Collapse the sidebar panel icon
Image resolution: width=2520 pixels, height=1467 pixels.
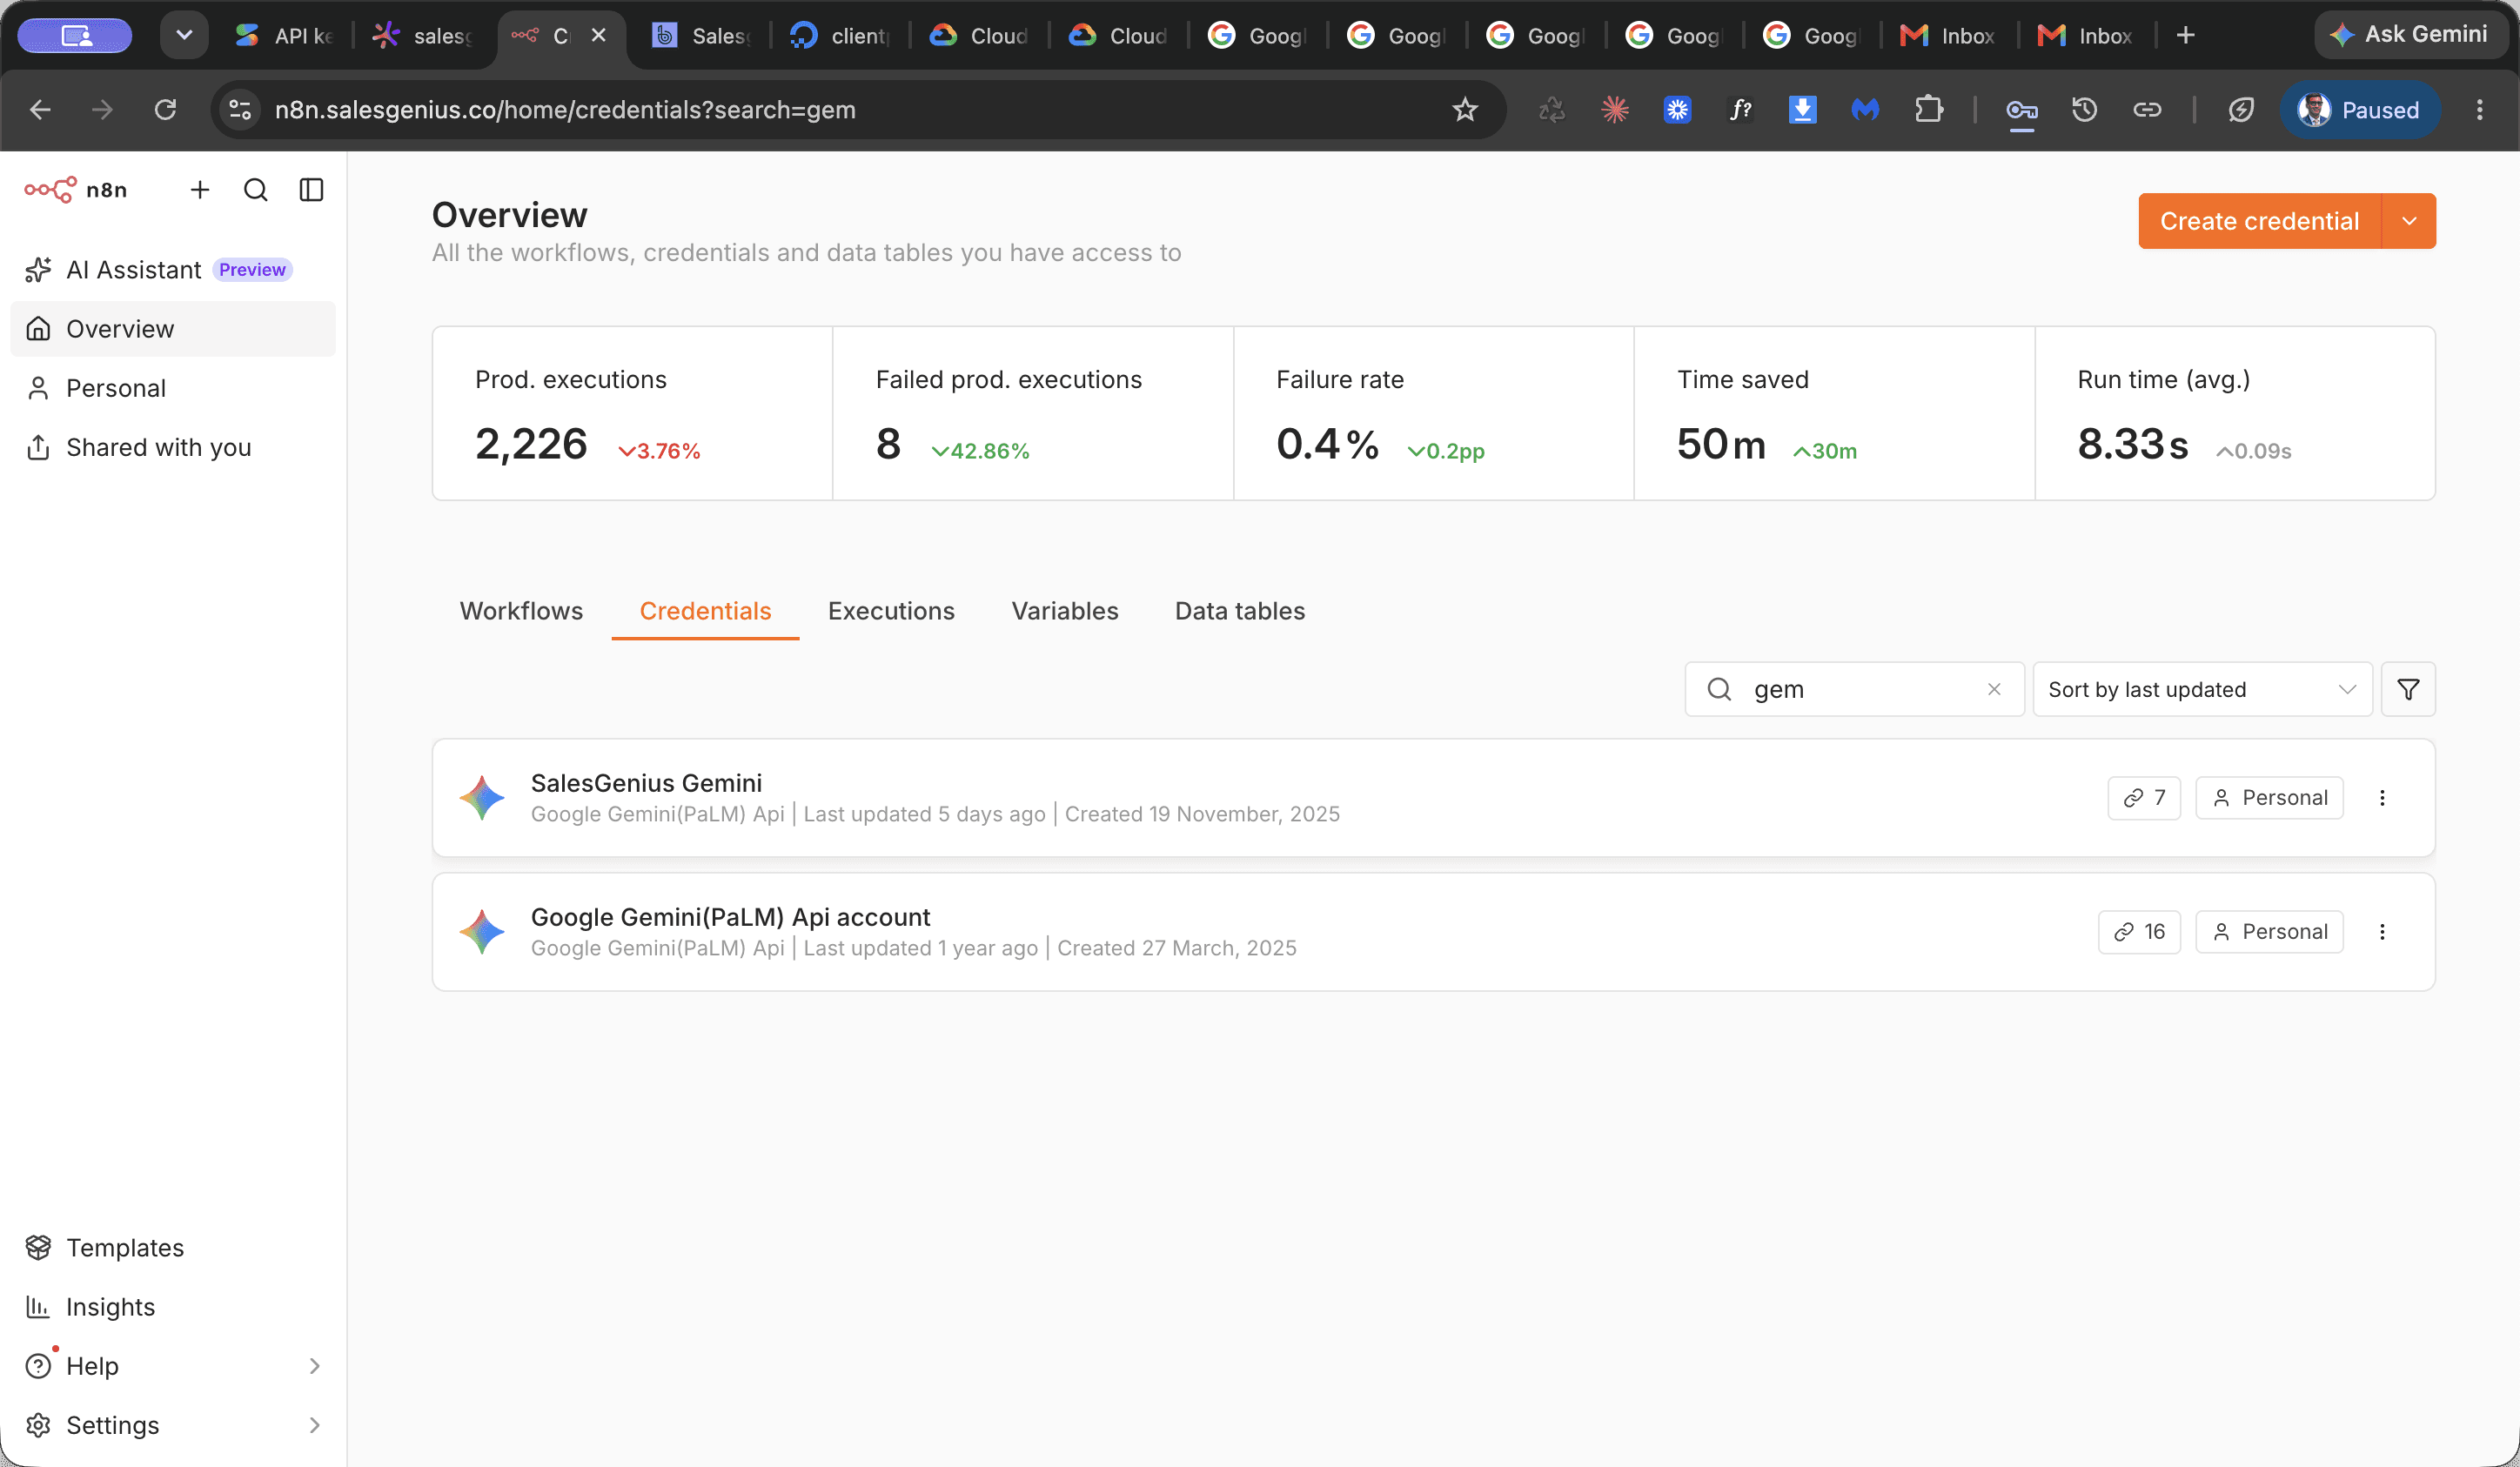(x=312, y=190)
